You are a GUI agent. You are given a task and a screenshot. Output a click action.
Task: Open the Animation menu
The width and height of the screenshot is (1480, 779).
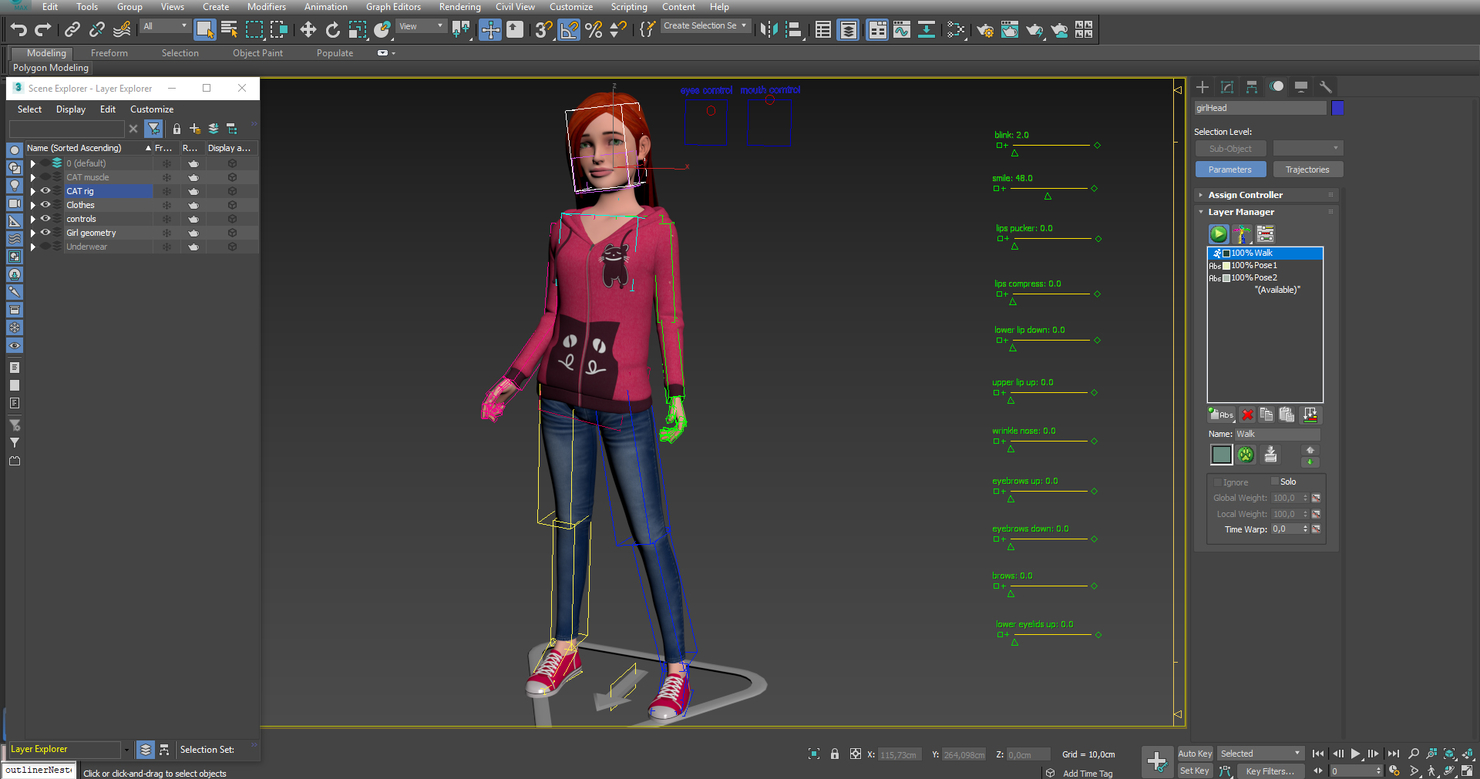[x=325, y=7]
